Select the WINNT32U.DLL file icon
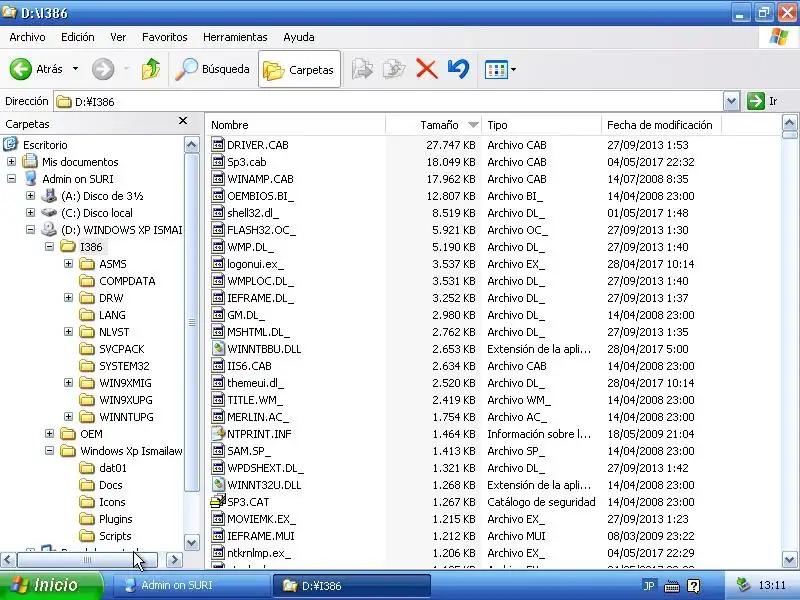 pos(218,485)
